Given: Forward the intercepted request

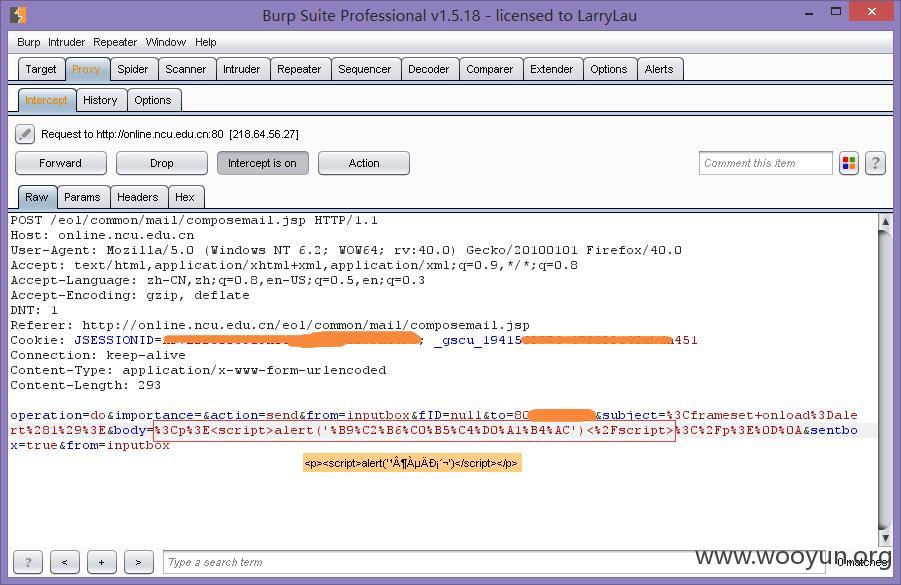Looking at the screenshot, I should click(60, 163).
